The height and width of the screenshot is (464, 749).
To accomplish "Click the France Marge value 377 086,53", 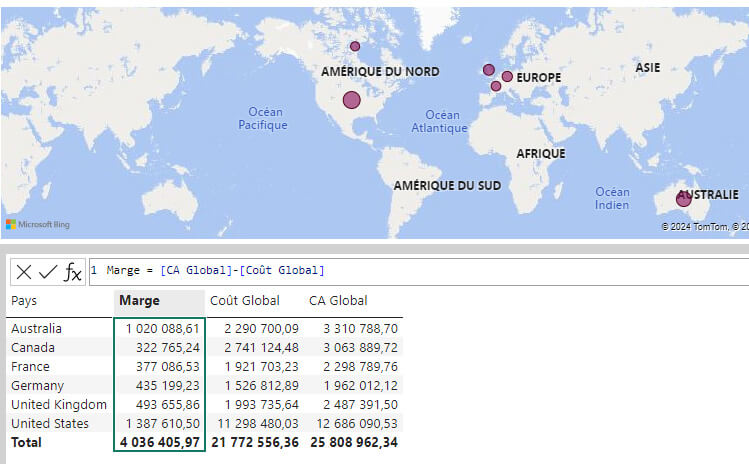I will pos(163,366).
